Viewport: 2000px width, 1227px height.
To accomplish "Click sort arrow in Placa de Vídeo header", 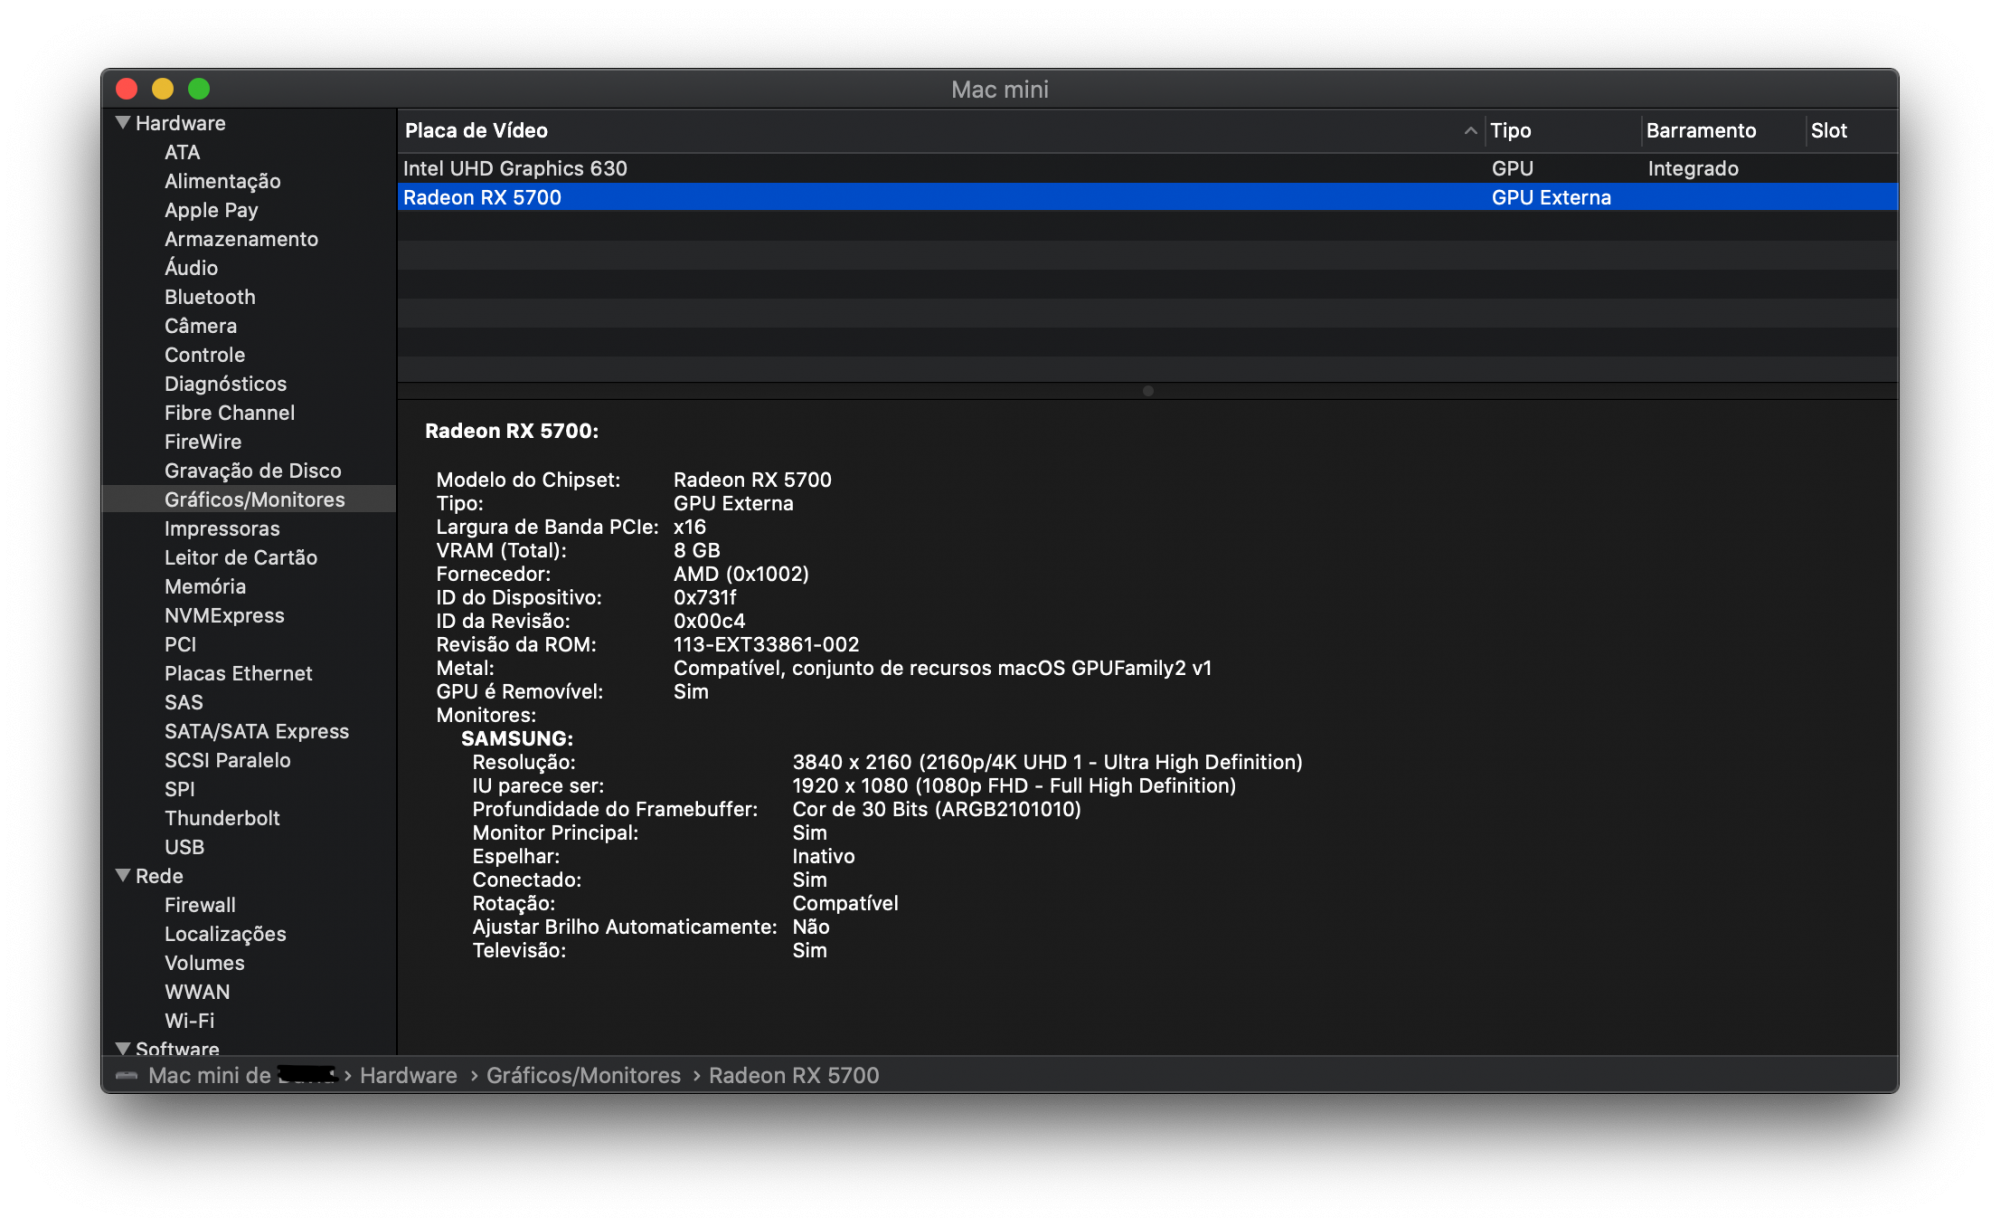I will click(1470, 131).
